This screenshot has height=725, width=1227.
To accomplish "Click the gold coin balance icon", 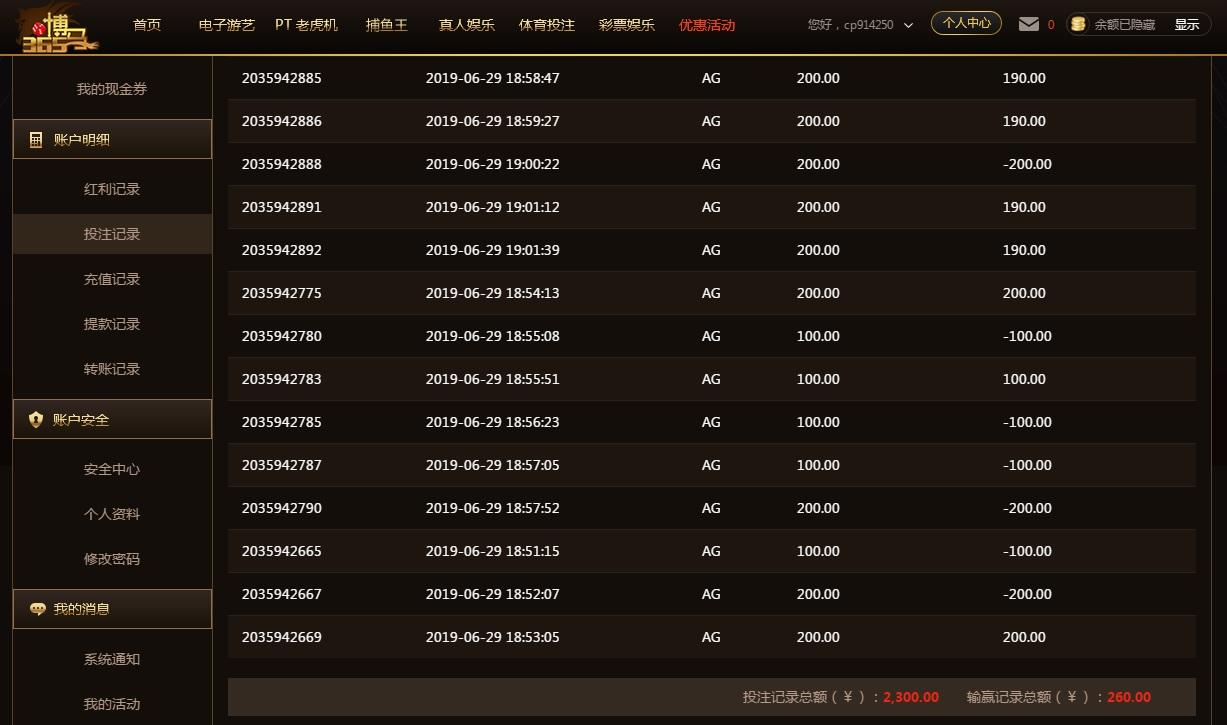I will click(1077, 24).
